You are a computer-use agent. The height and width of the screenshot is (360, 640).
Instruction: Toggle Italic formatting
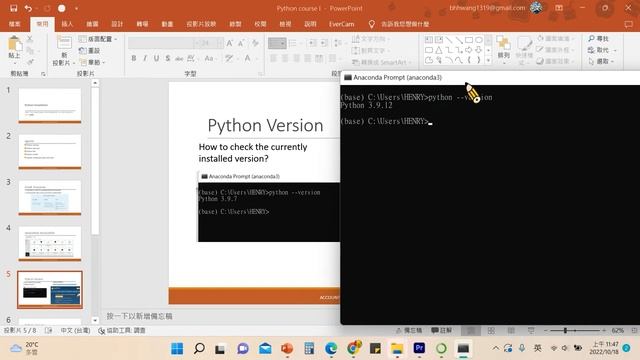(x=145, y=59)
